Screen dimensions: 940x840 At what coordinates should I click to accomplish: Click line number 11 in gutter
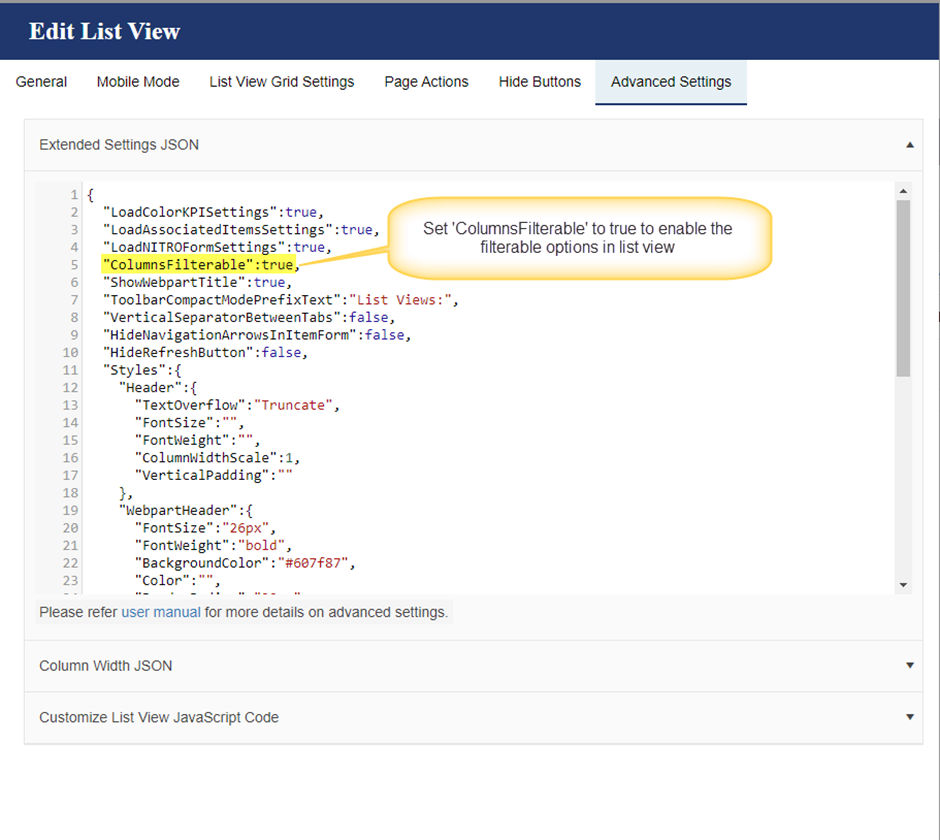(x=70, y=370)
